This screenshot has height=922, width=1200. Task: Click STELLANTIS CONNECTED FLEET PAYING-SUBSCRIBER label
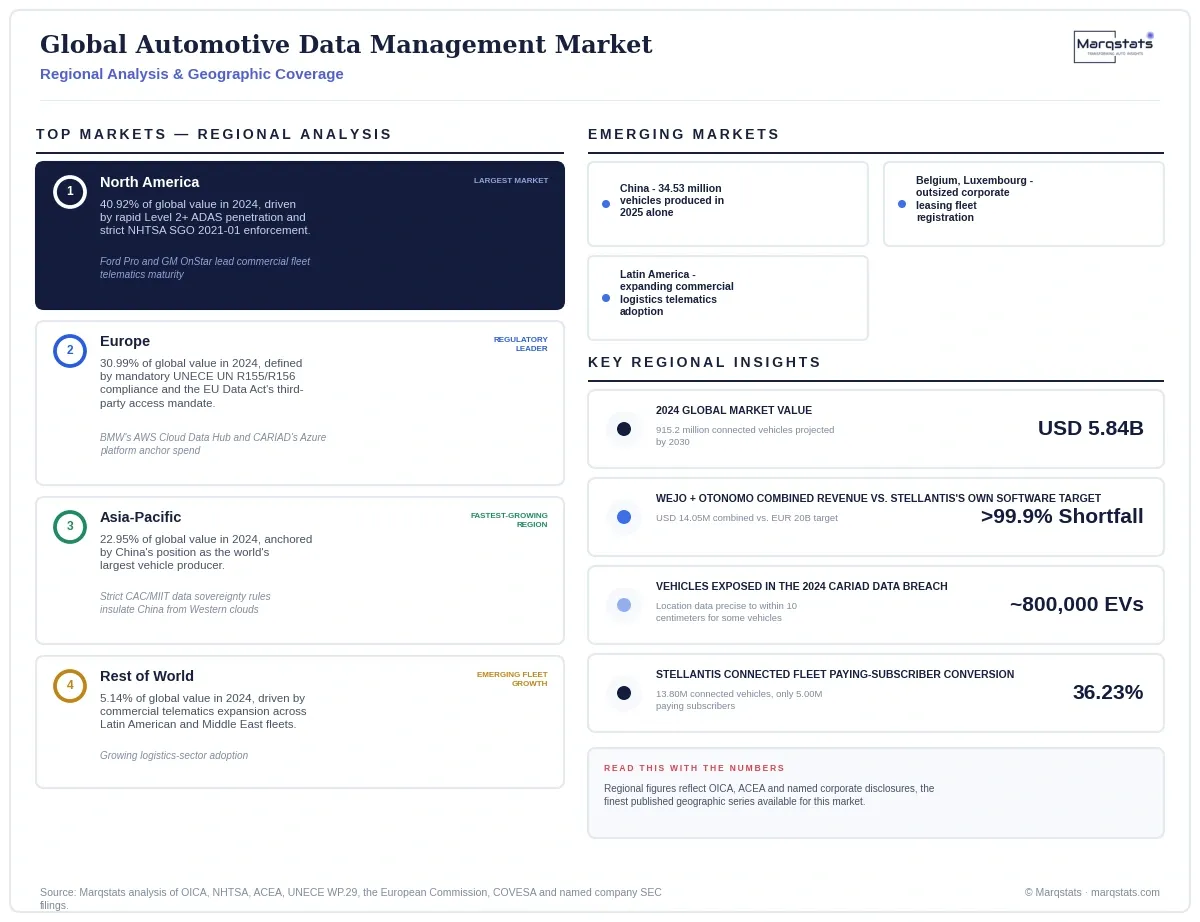coord(835,674)
